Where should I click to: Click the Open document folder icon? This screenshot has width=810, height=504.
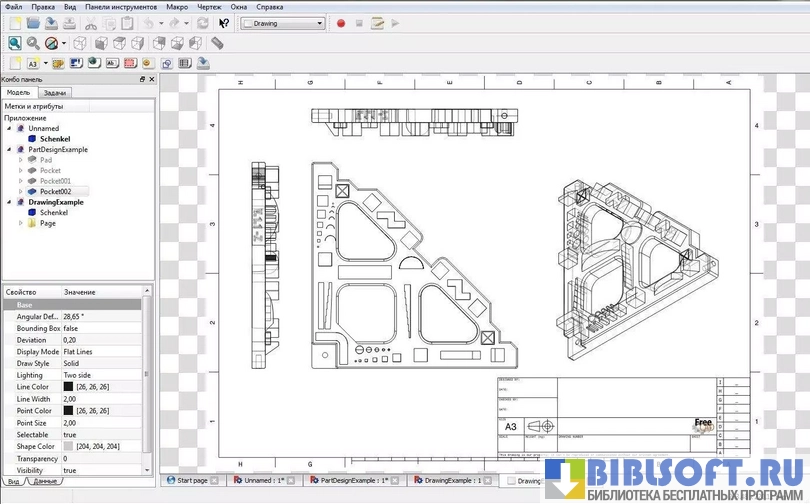click(33, 22)
